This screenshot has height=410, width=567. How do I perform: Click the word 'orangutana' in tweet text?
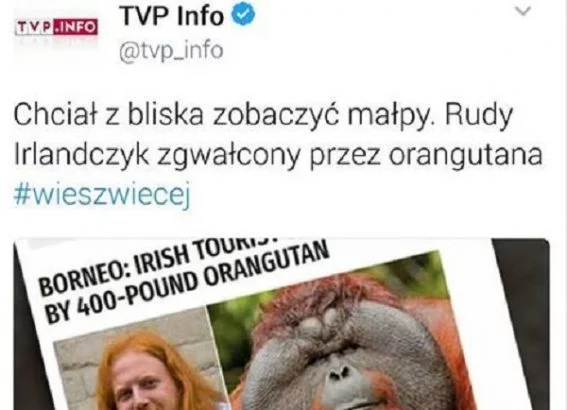point(466,155)
